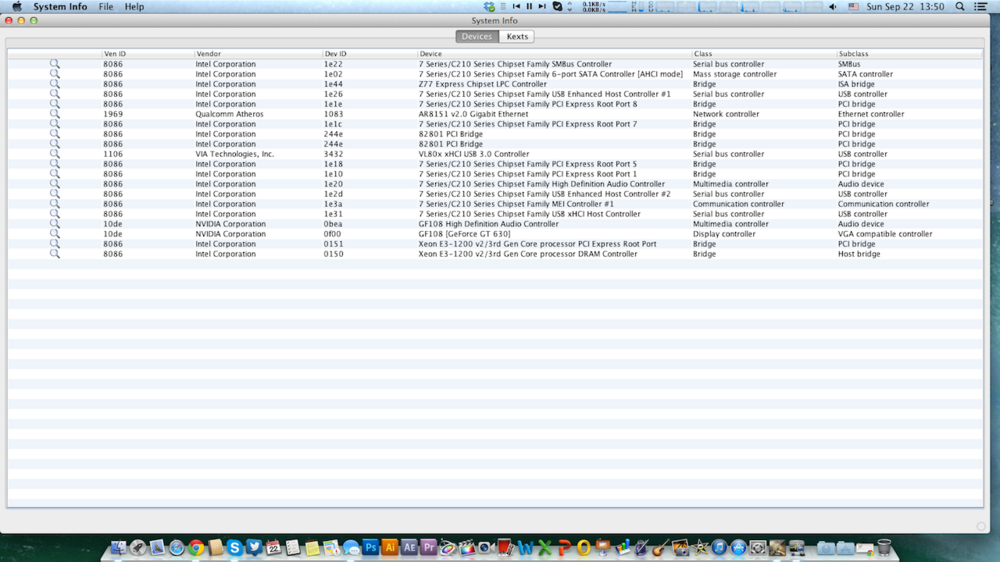1000x562 pixels.
Task: Open the System Info application menu
Action: pyautogui.click(x=60, y=7)
